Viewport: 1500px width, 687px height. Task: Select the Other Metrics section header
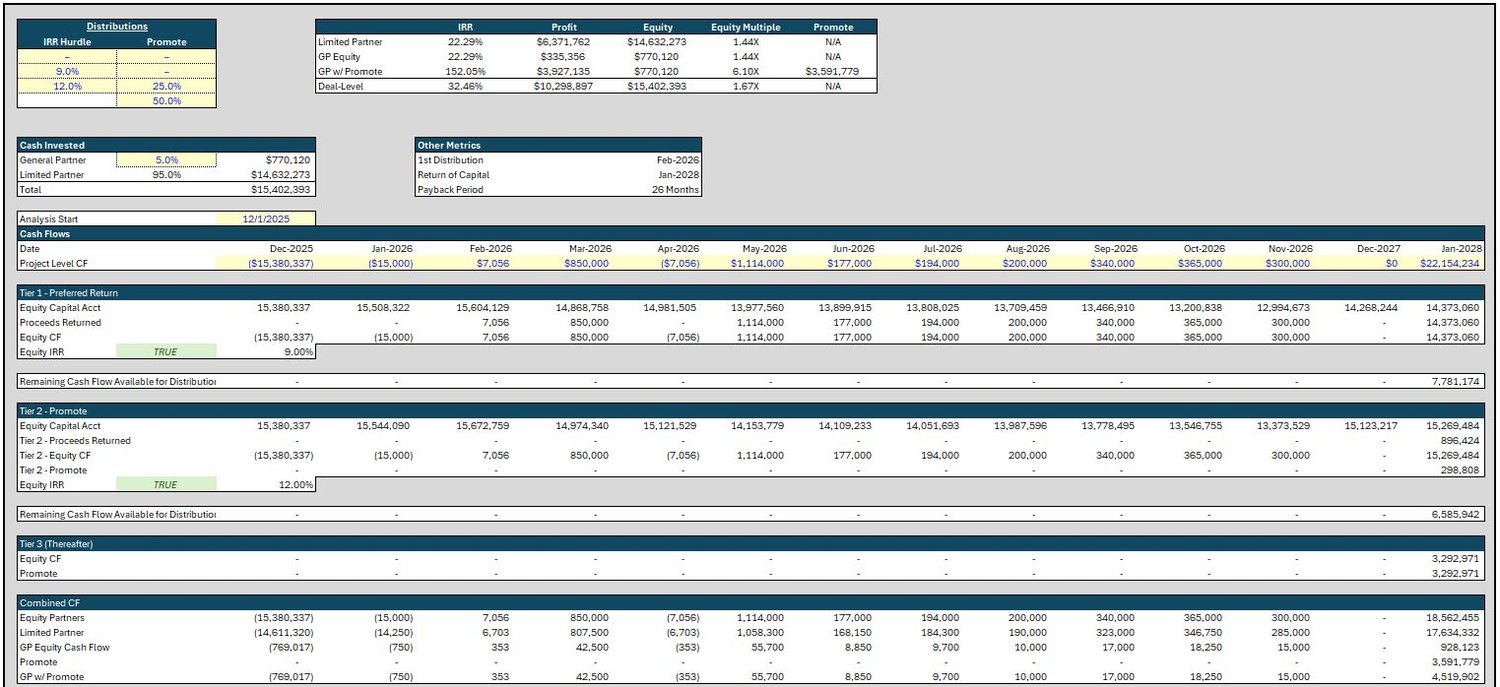(558, 145)
